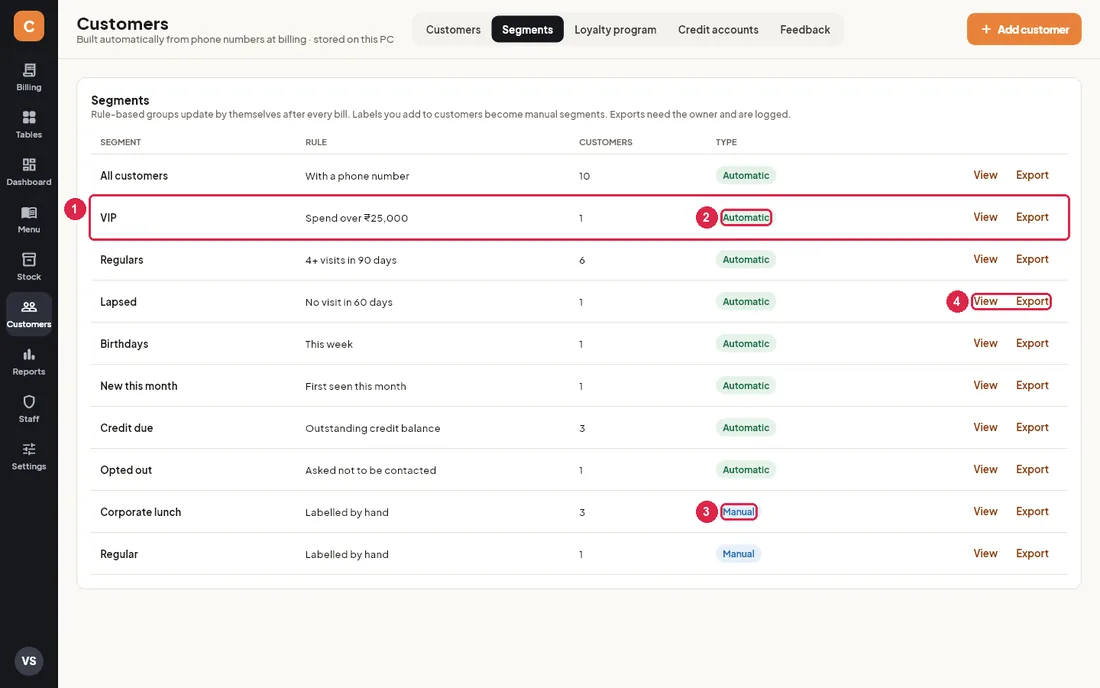Click the Manual badge in Corporate lunch row
This screenshot has height=688, width=1100.
coord(738,512)
